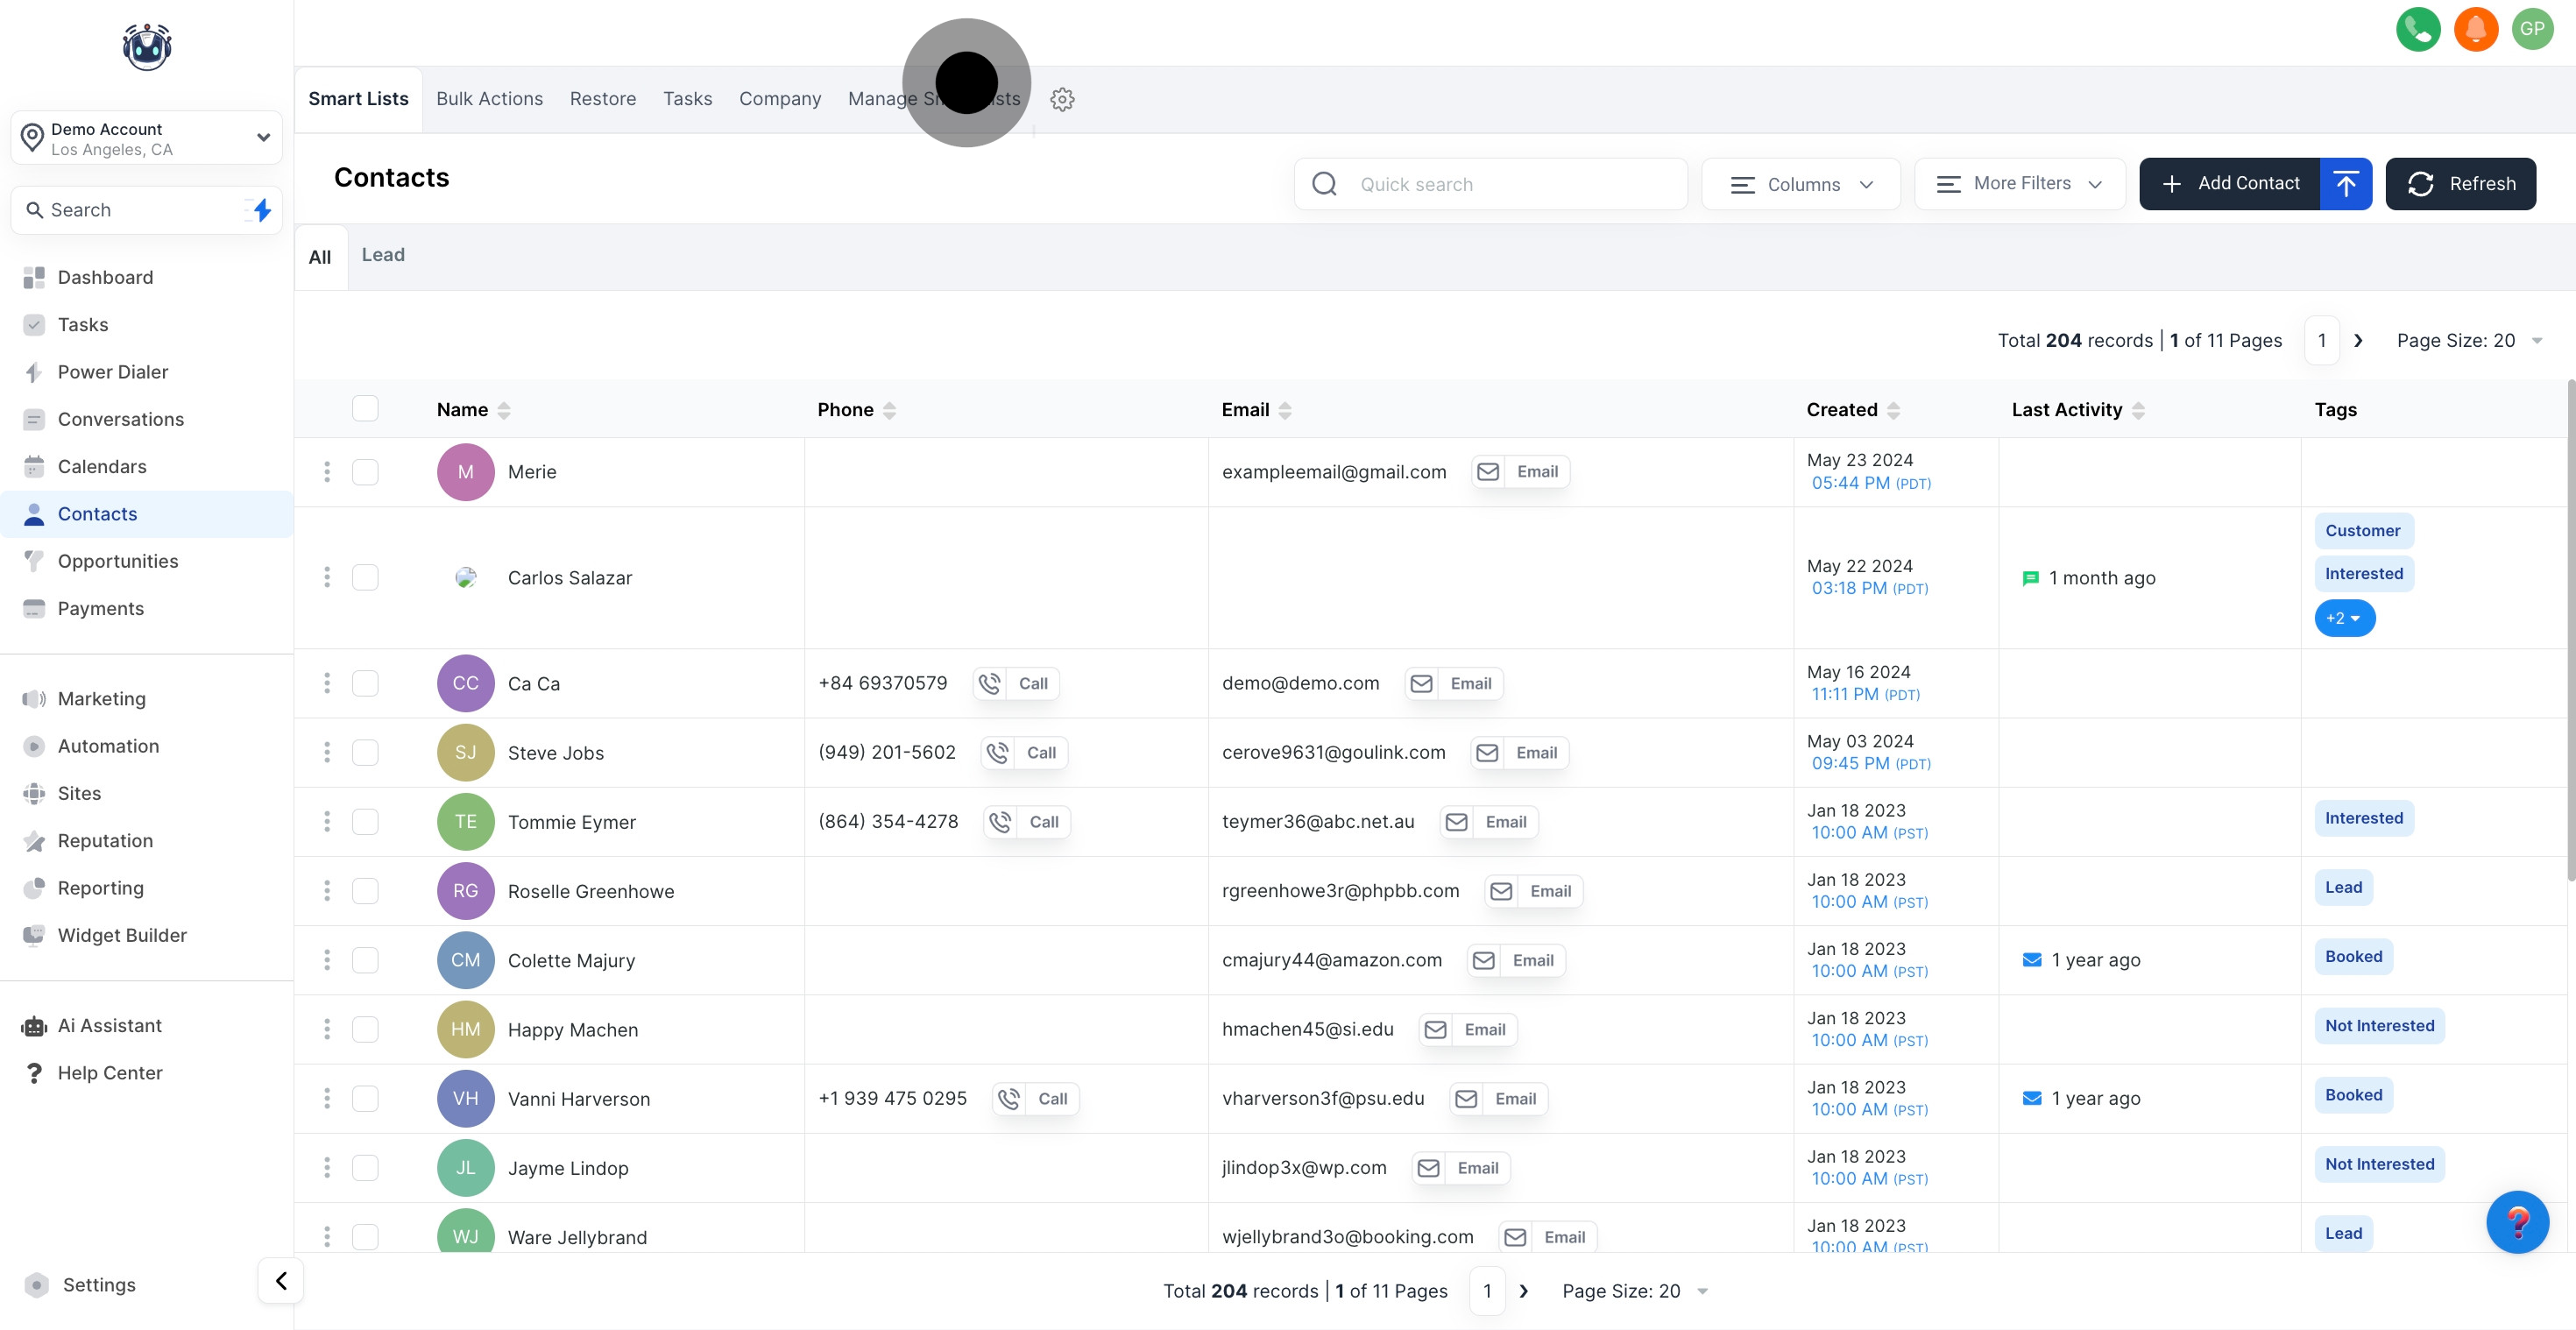Open the Bulk Actions menu

tap(489, 99)
